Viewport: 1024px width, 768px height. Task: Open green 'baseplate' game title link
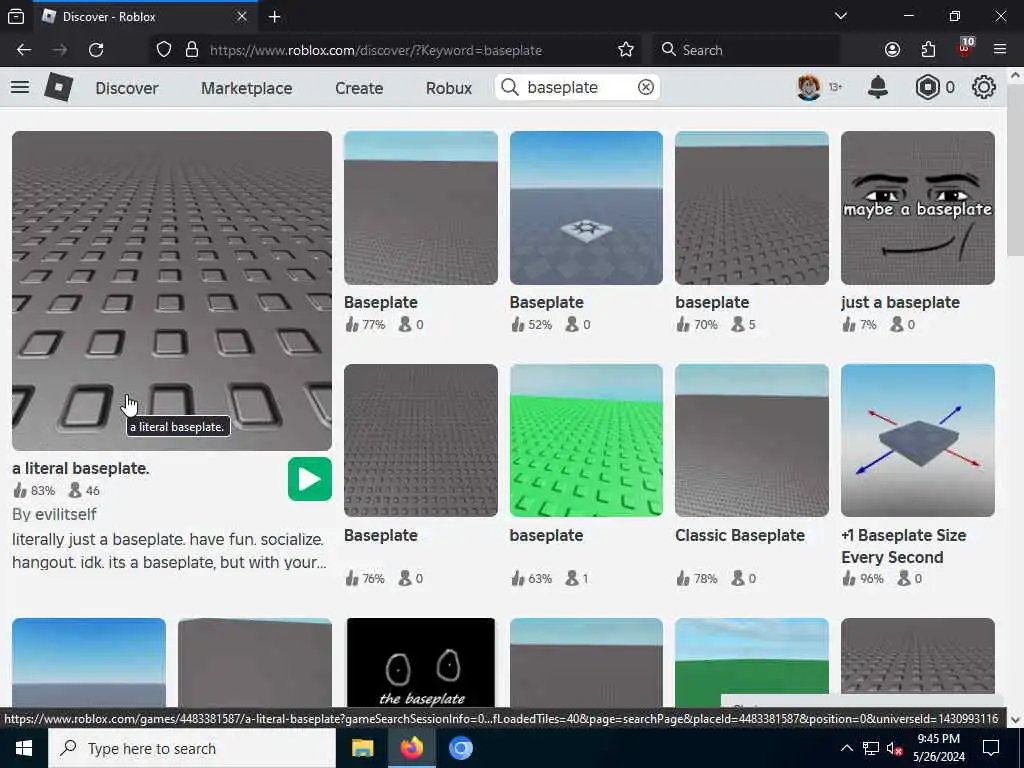[x=546, y=536]
